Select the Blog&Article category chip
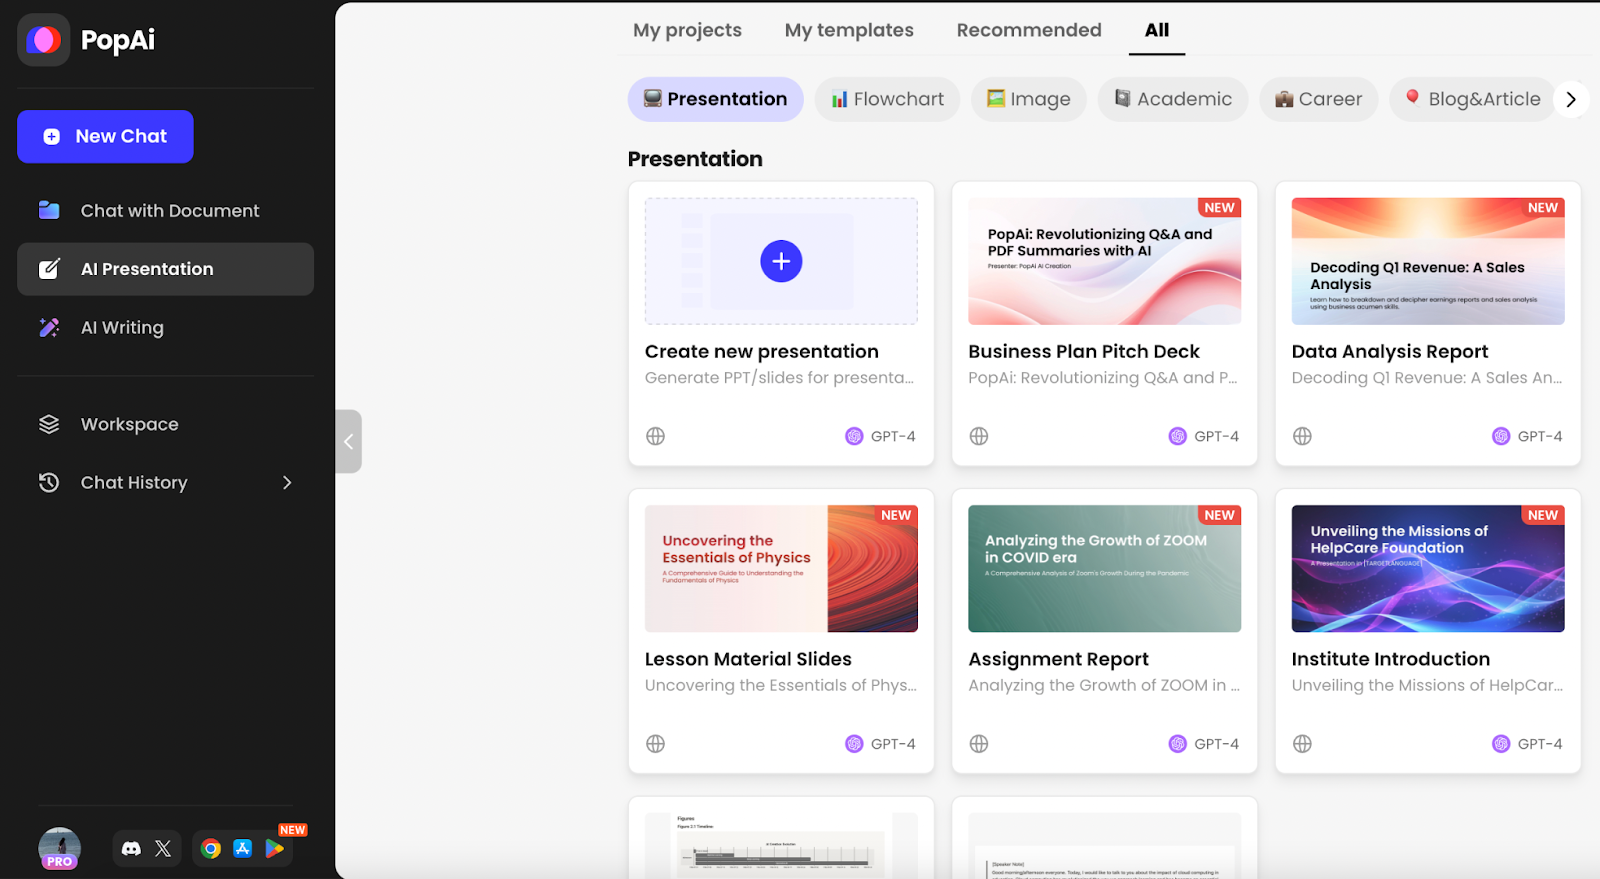This screenshot has width=1600, height=879. (x=1473, y=99)
